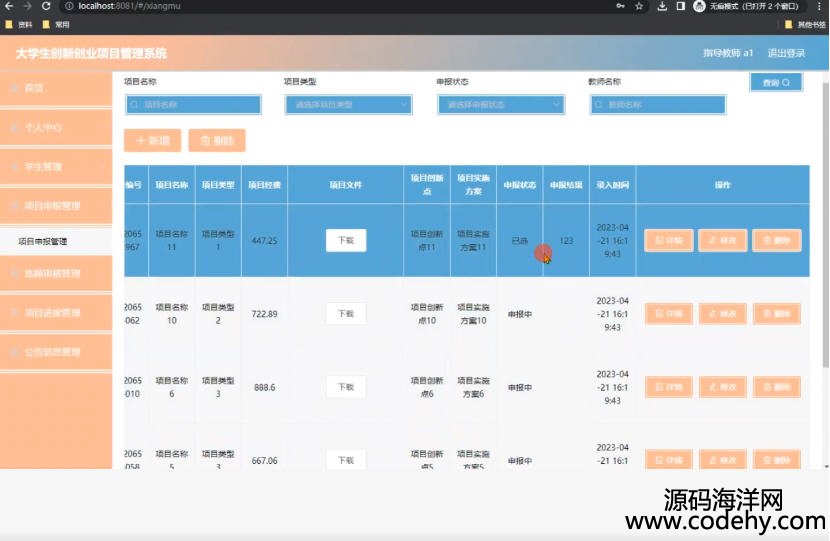The image size is (830, 541).
Task: Click the 教师名称 search input field
Action: point(656,104)
